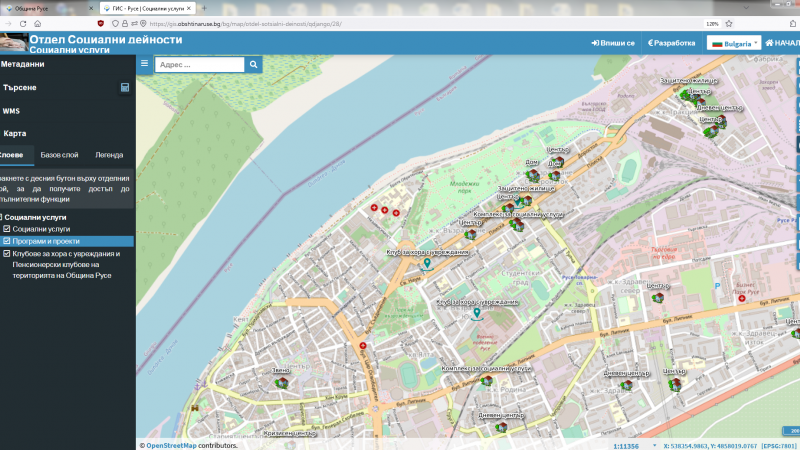Toggle the Социални услуги group checkbox
This screenshot has width=800, height=450.
pyautogui.click(x=1, y=217)
